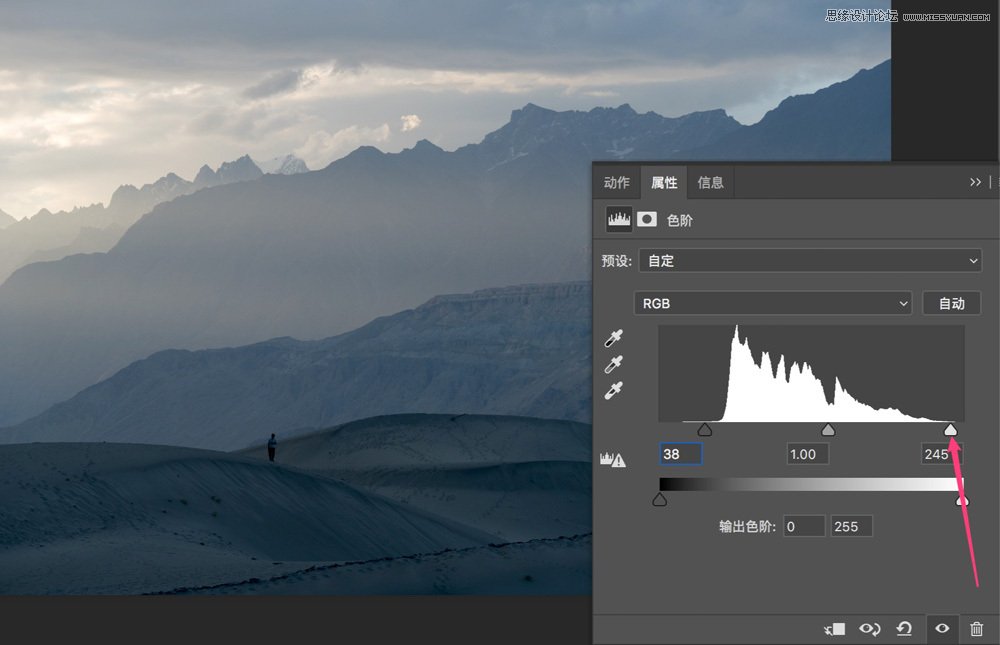Reset the Levels adjustment to defaults
The image size is (1000, 645).
pos(905,629)
